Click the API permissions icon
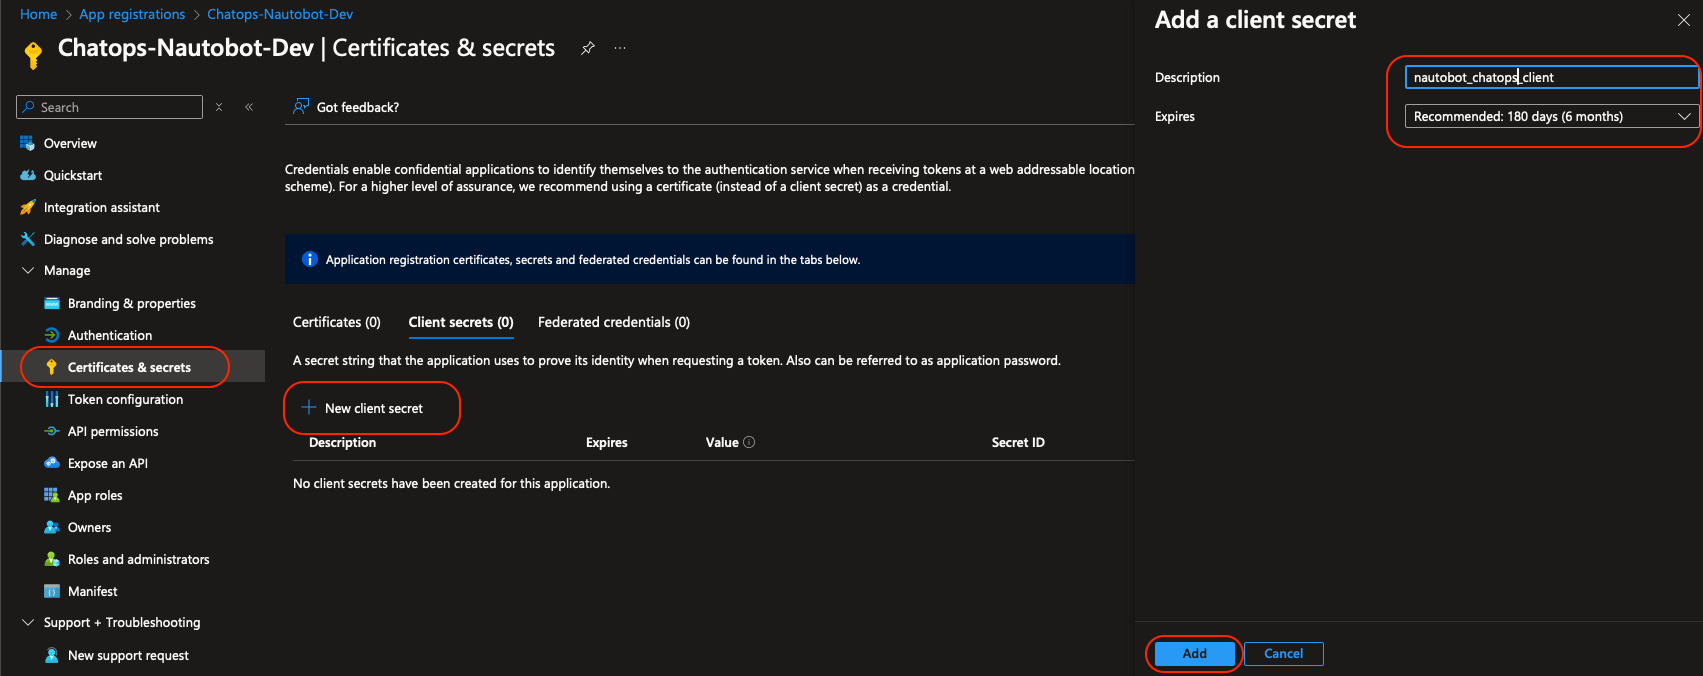The width and height of the screenshot is (1703, 676). 52,431
